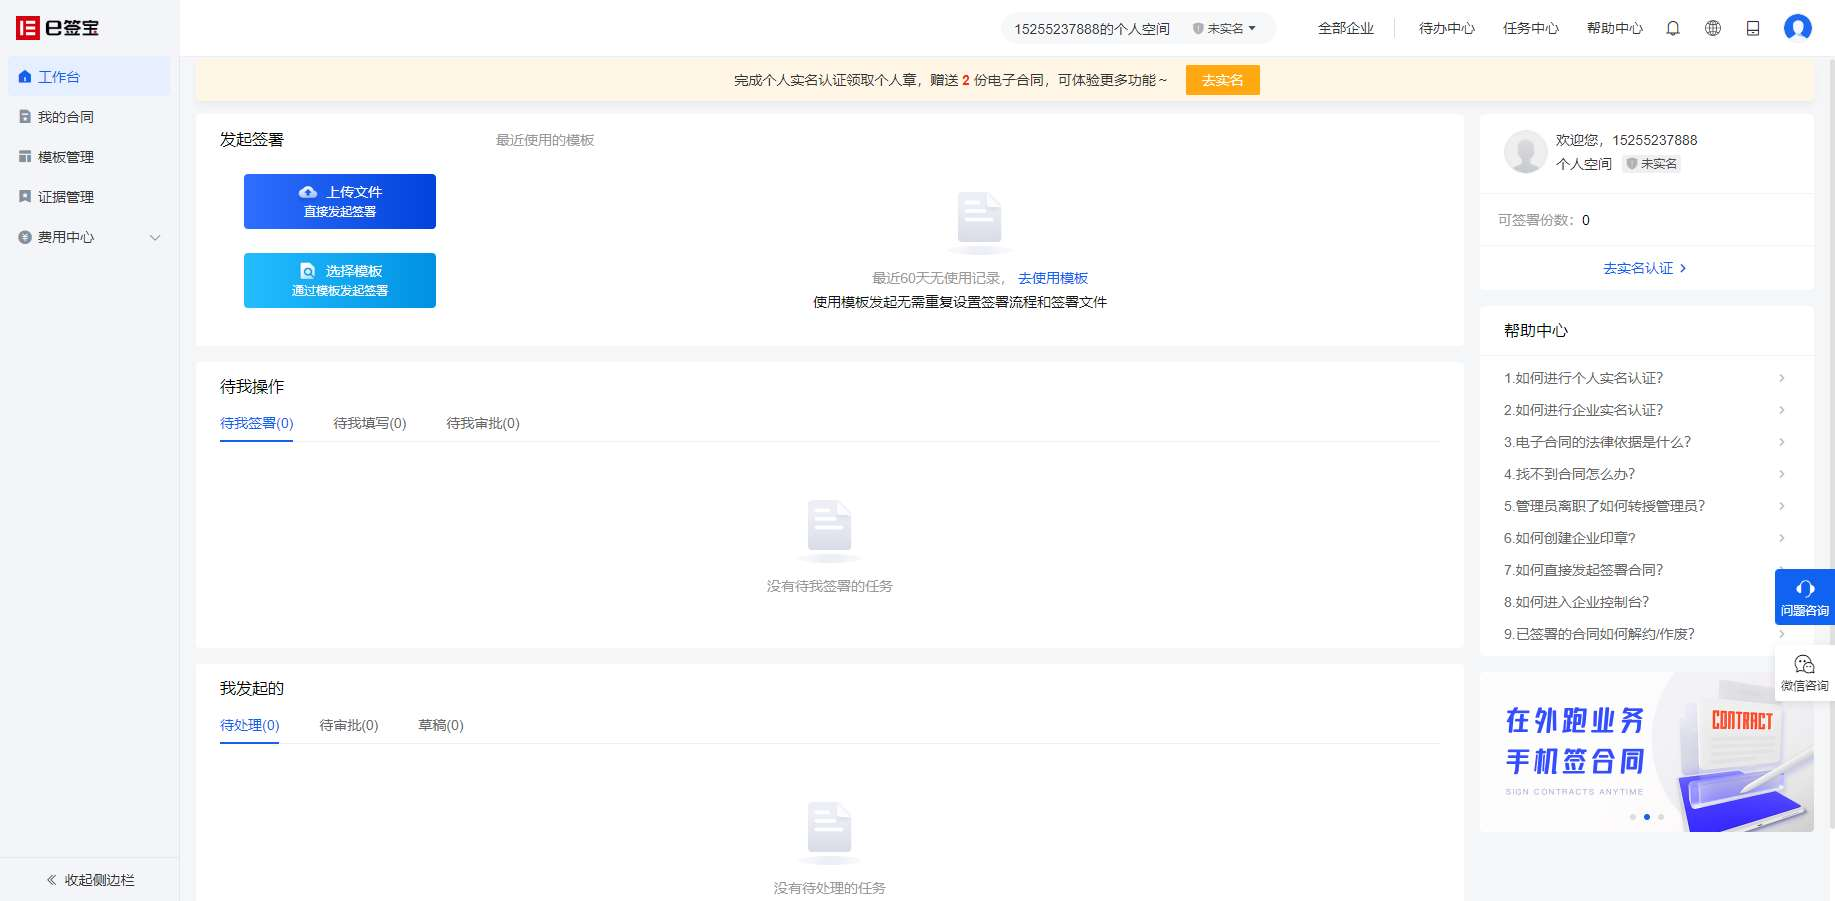Open 帮助中心 from top navigation

1615,28
